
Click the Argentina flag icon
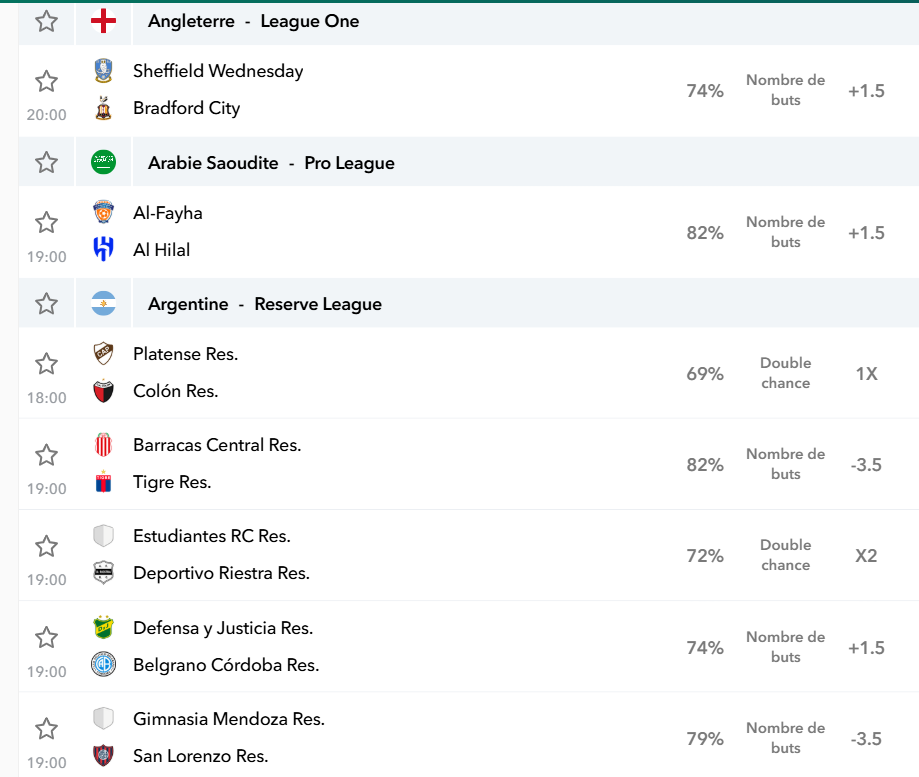click(x=103, y=304)
